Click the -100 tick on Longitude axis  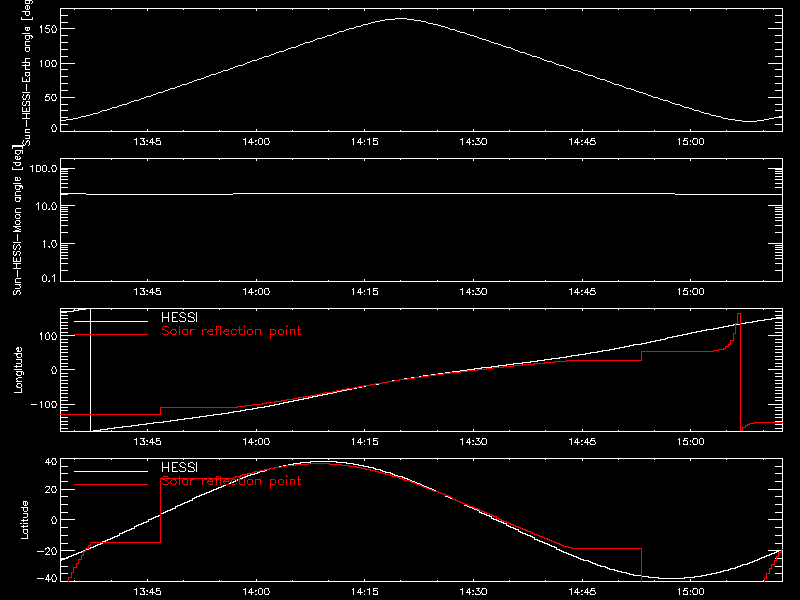pos(44,404)
